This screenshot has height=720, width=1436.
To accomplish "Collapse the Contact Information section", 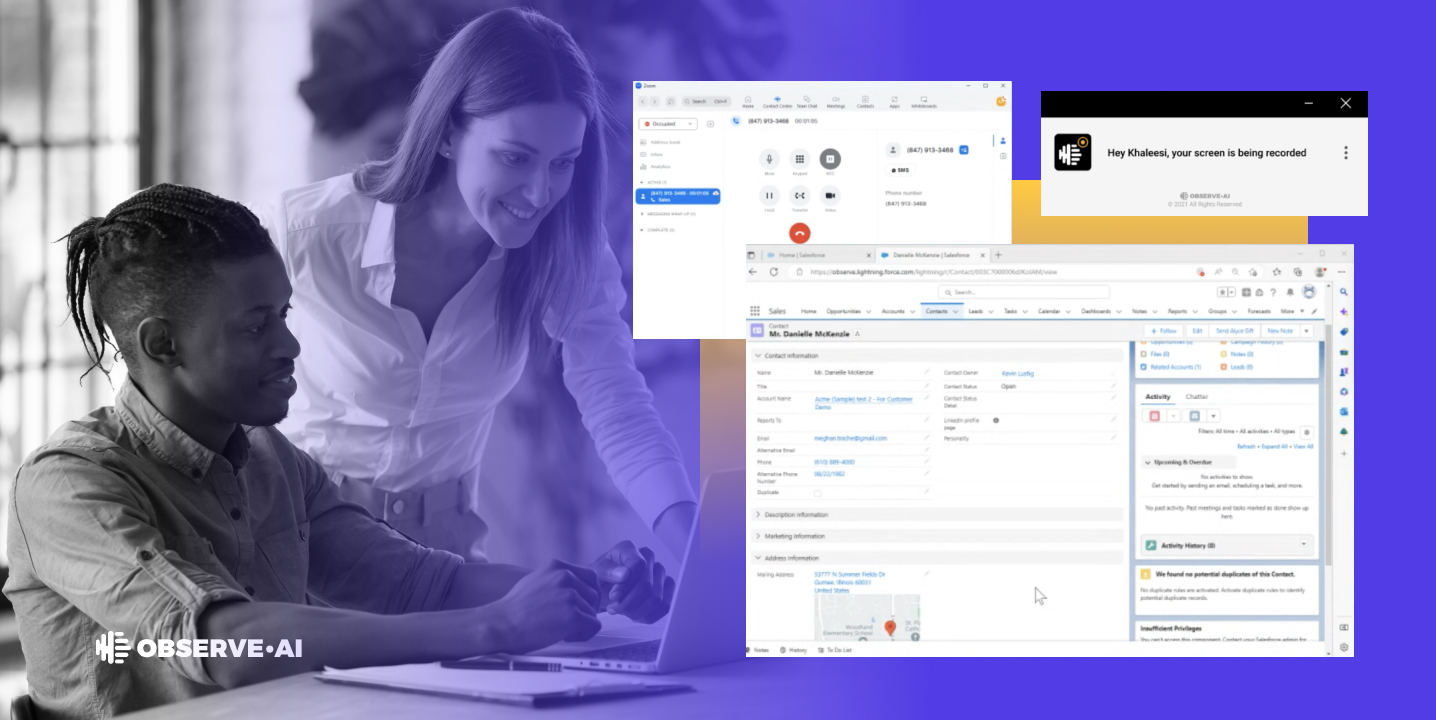I will pyautogui.click(x=758, y=355).
